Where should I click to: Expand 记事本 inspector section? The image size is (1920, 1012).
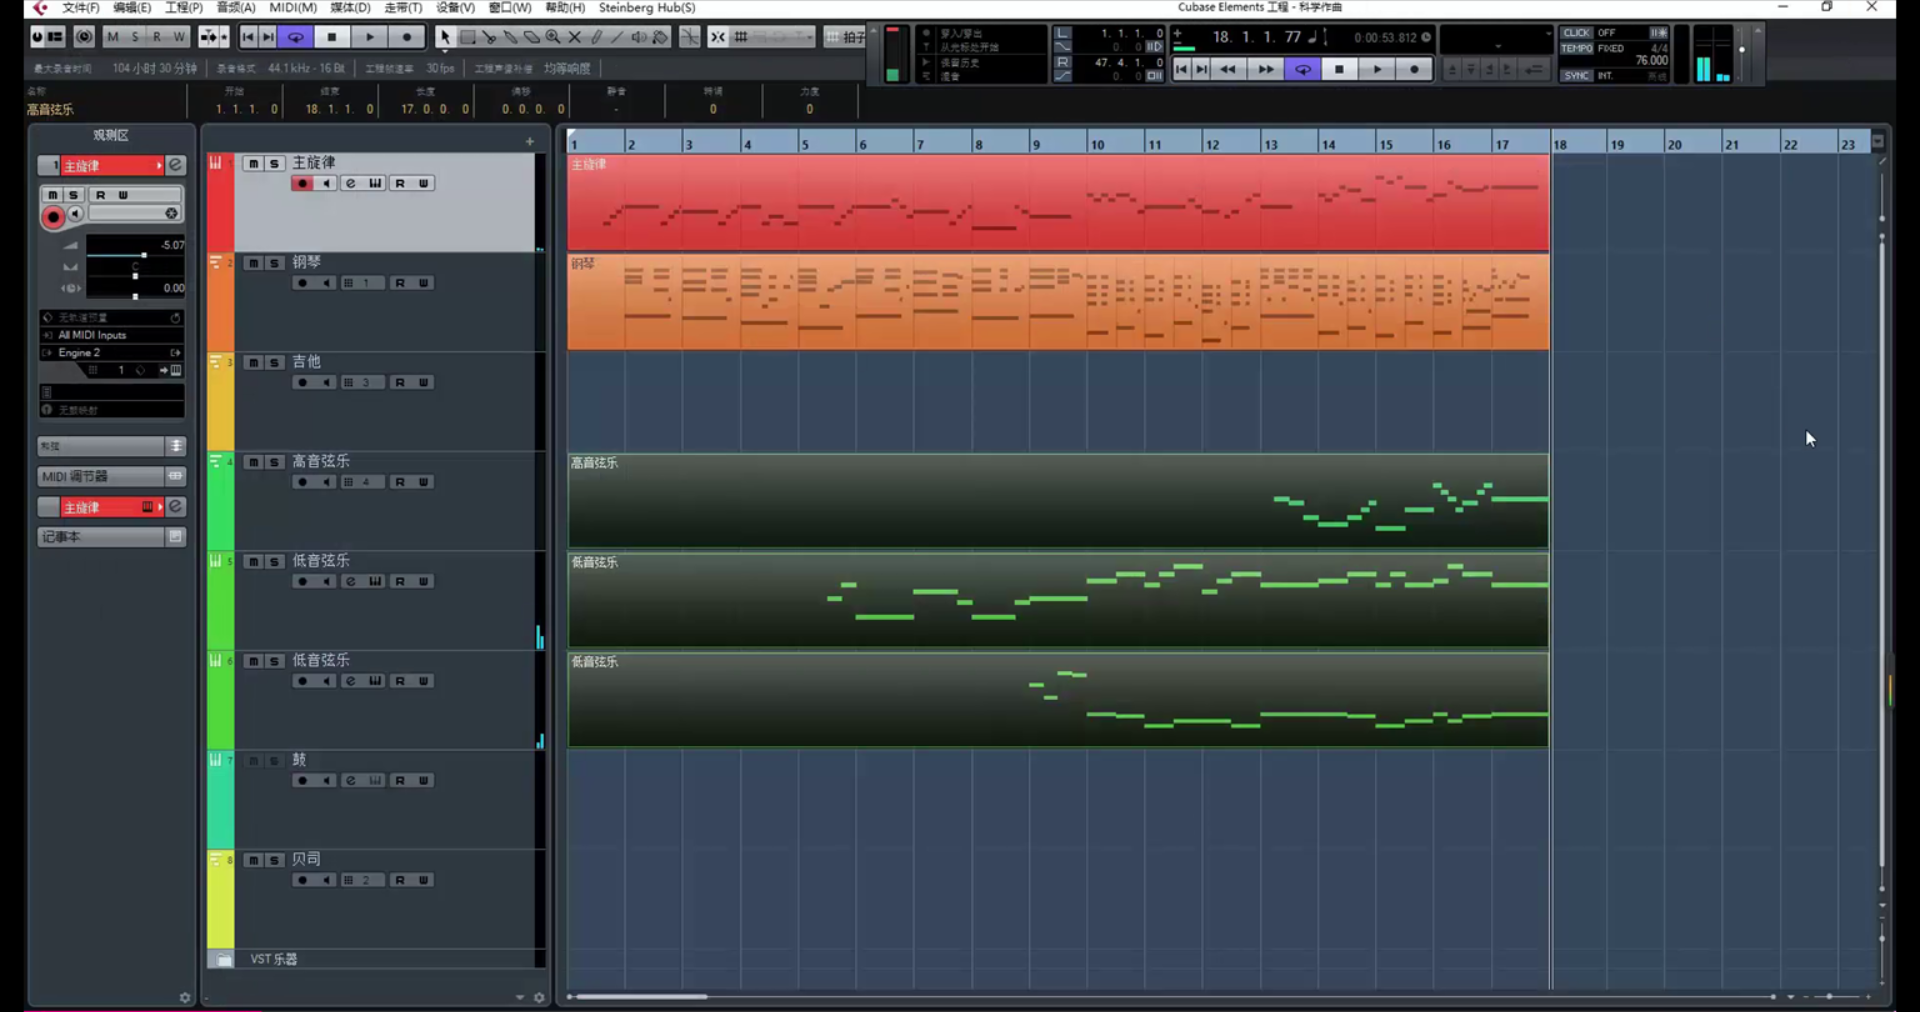111,537
